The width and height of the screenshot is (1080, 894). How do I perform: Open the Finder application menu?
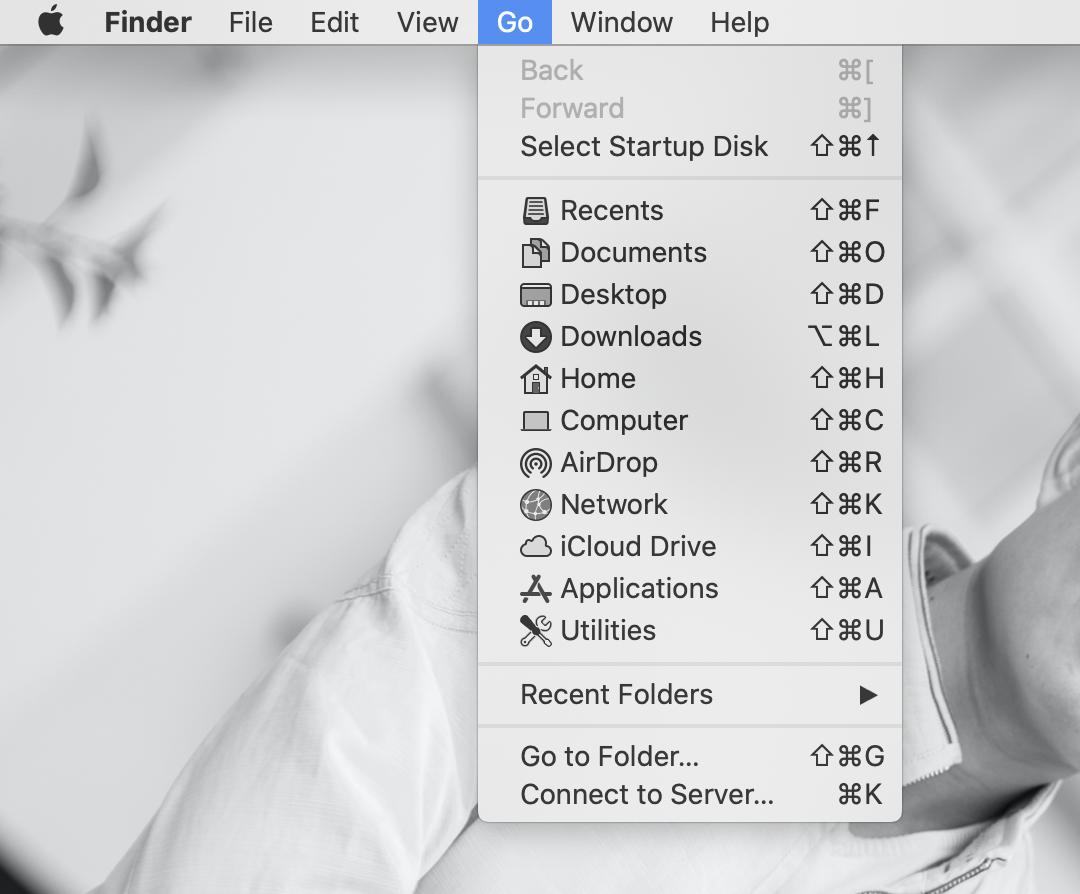pos(147,22)
